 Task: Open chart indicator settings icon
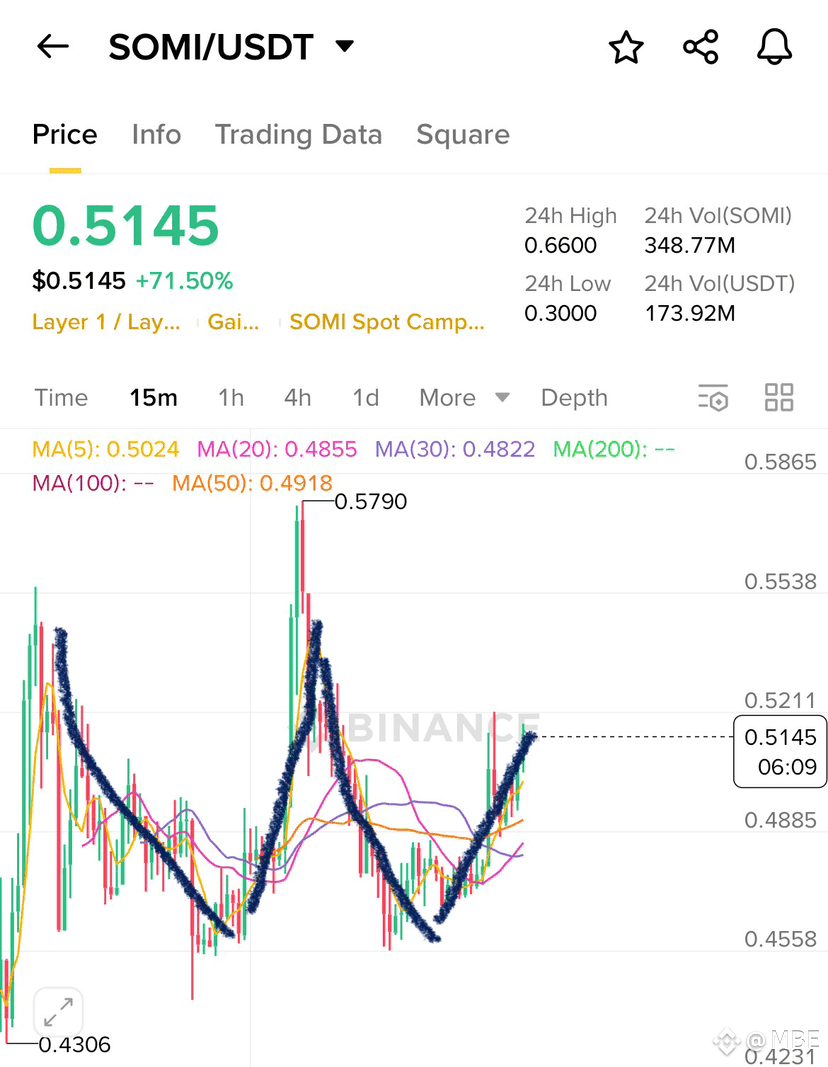click(713, 397)
